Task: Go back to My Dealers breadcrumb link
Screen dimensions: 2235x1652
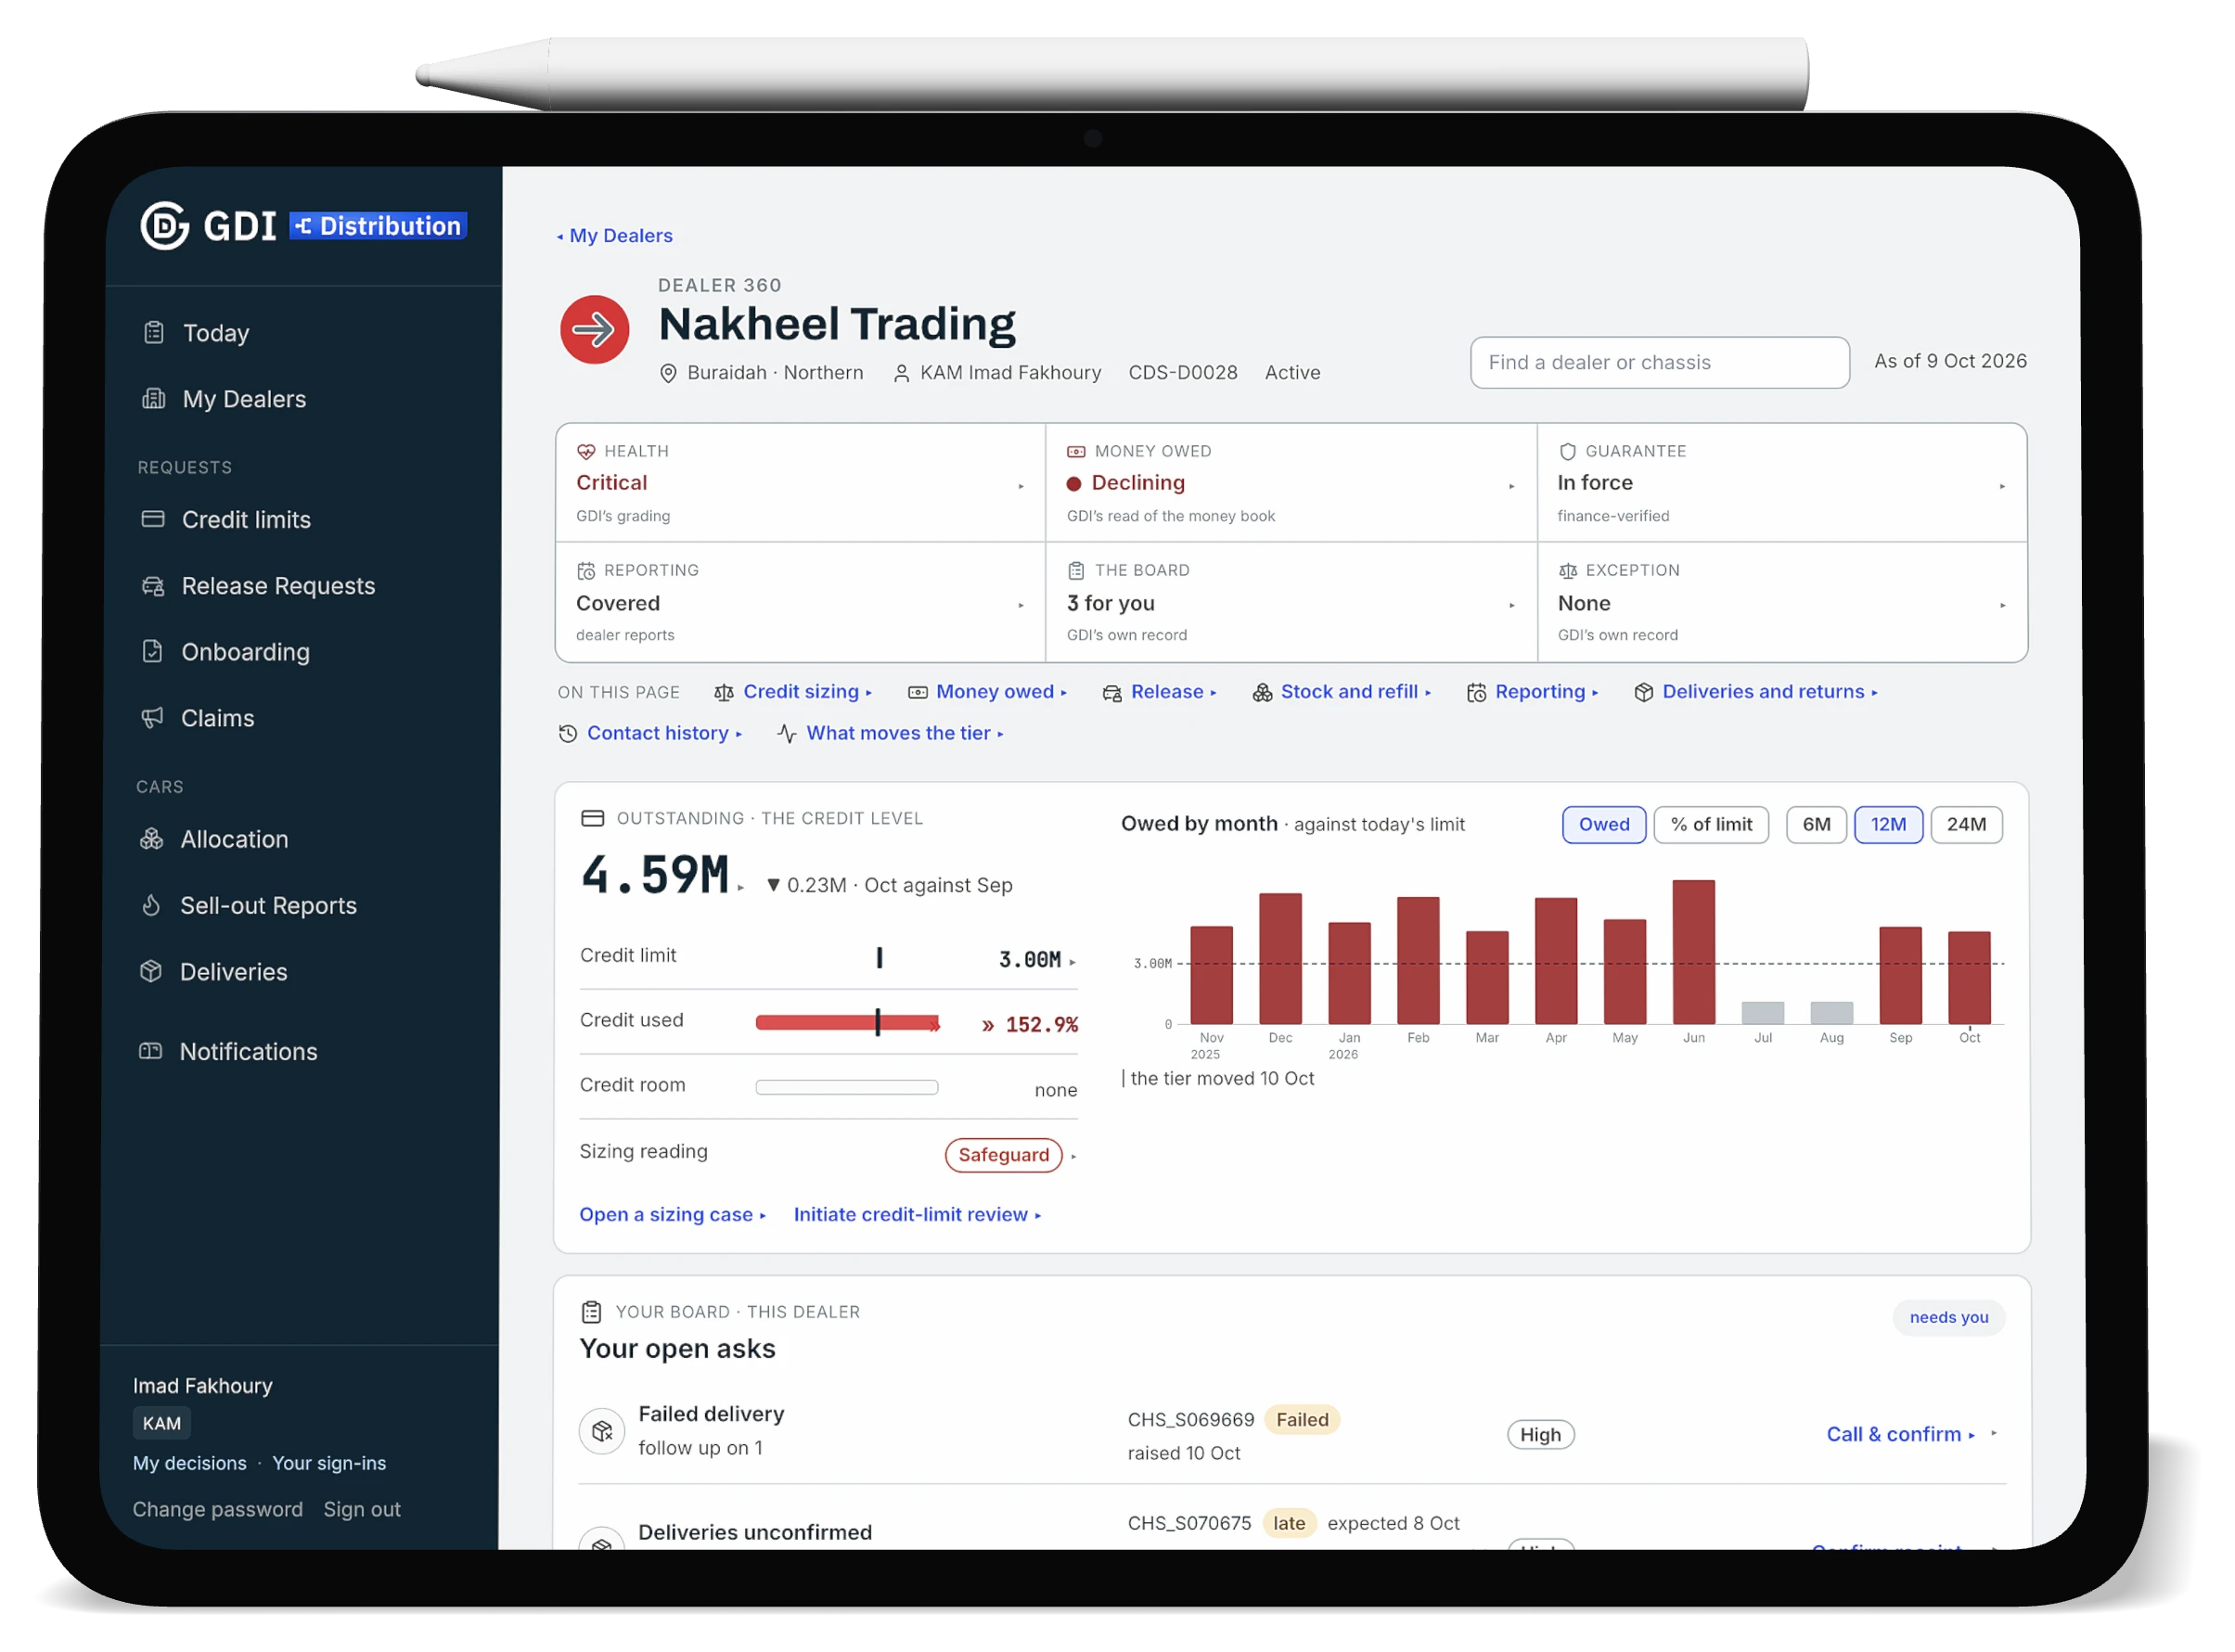Action: click(615, 236)
